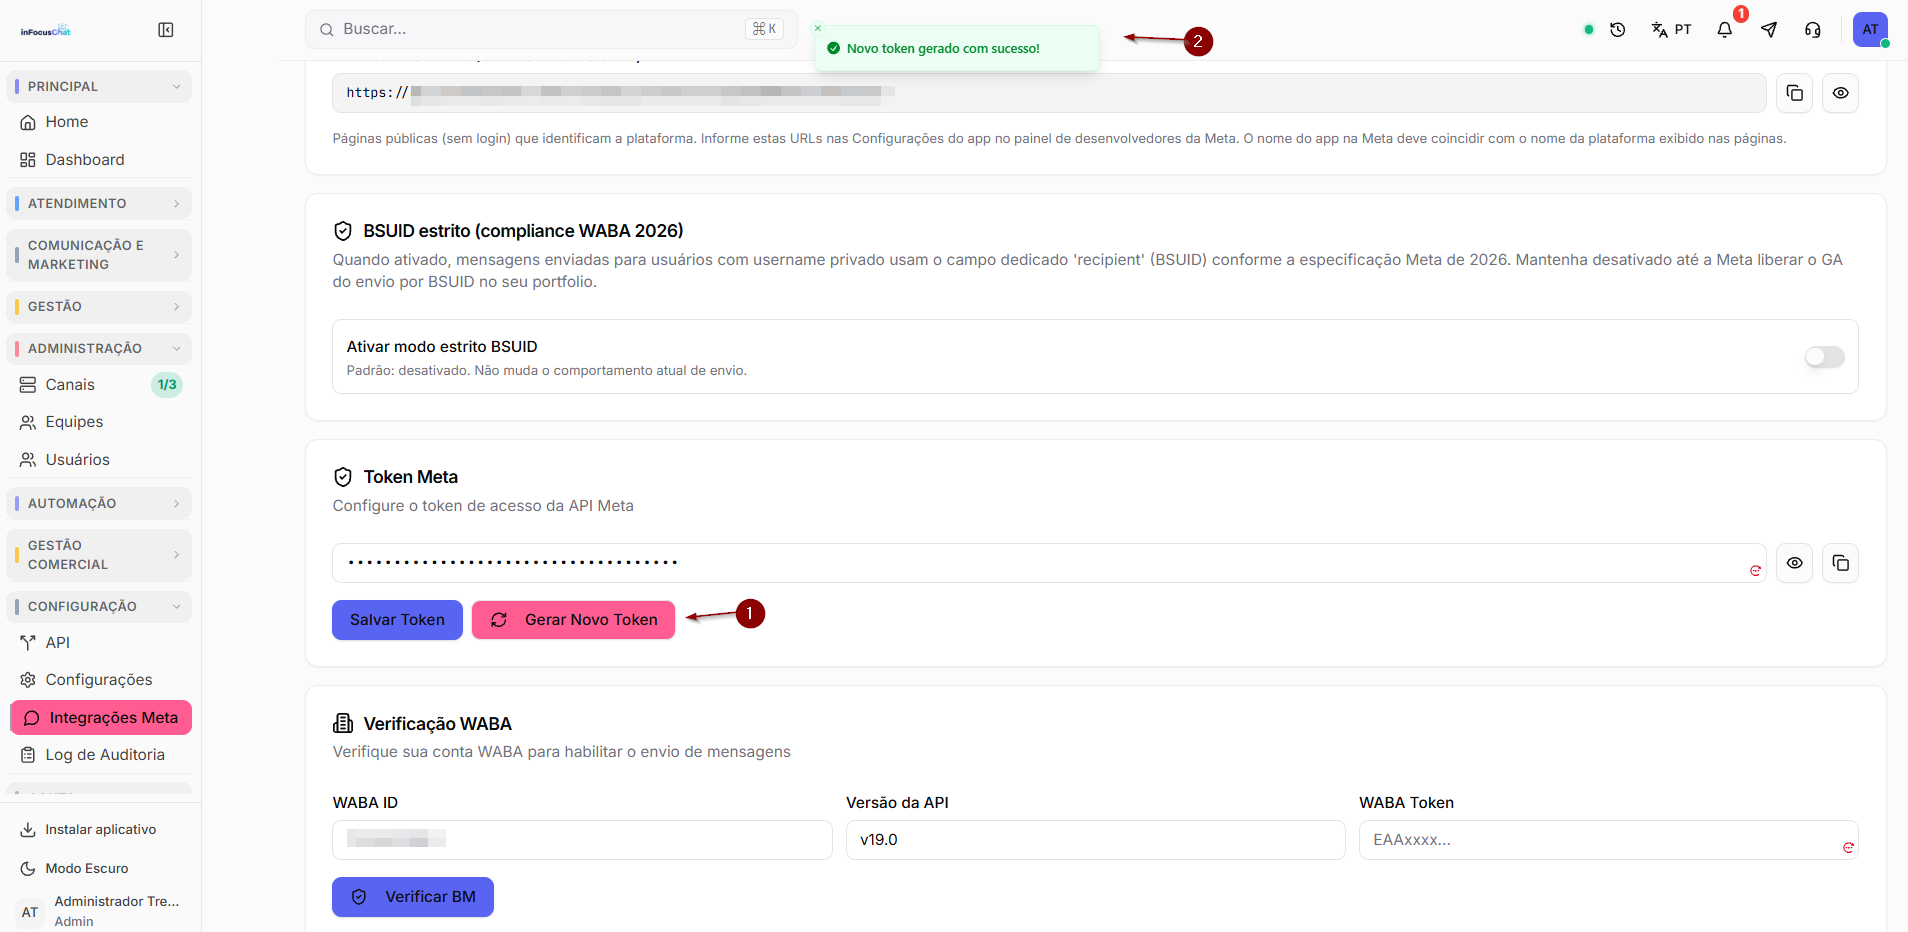
Task: Click the paper plane send icon
Action: click(1769, 30)
